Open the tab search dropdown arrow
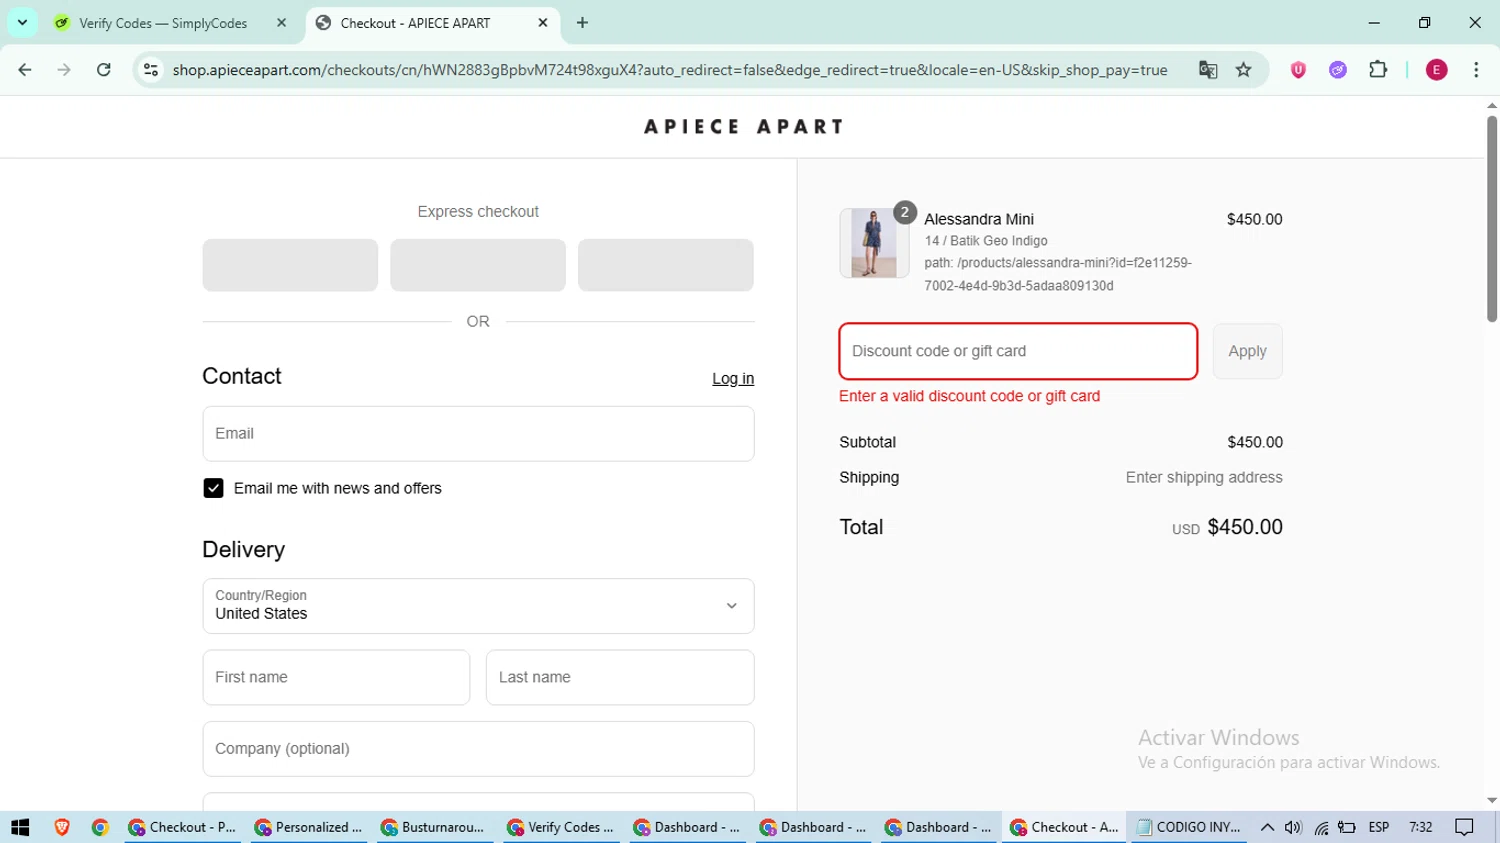 (x=22, y=22)
